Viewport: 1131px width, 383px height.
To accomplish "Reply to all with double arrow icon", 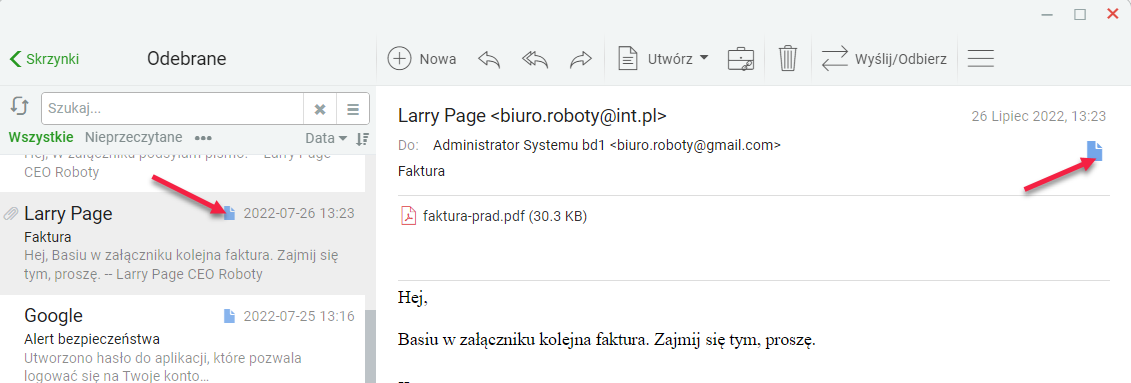I will pyautogui.click(x=534, y=59).
